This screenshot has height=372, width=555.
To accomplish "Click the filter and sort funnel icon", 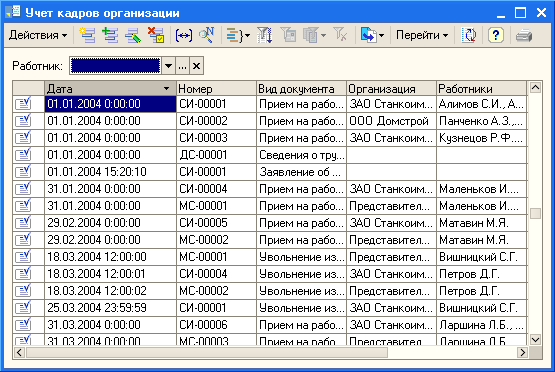I will pos(265,35).
